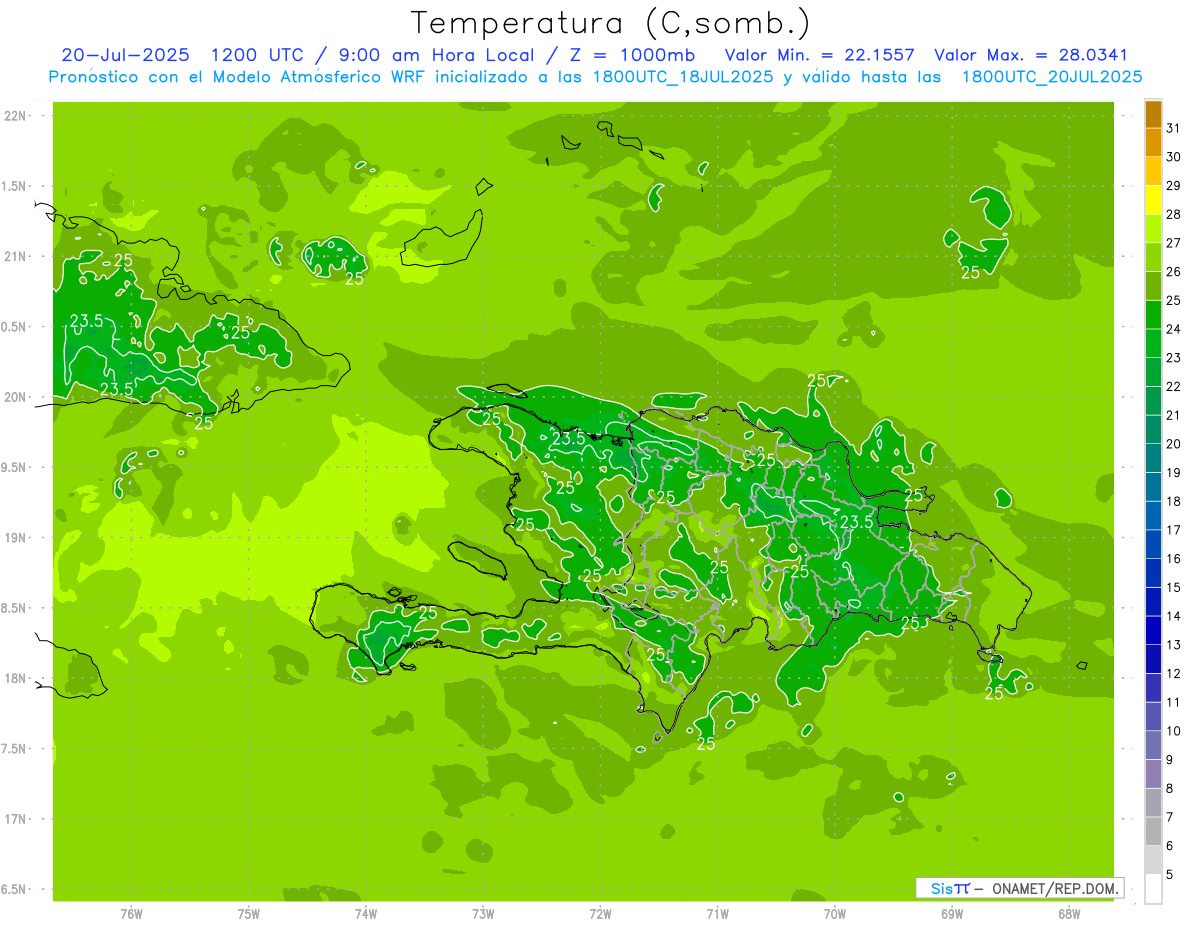
Task: Click the "17N" latitude axis label
Action: [x=15, y=820]
